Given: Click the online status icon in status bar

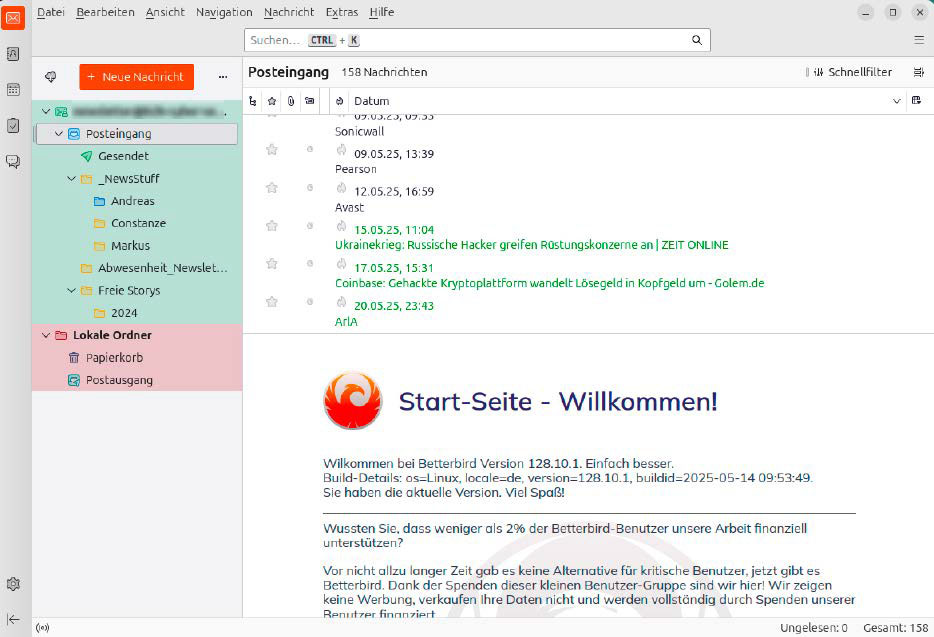Looking at the screenshot, I should pos(42,627).
